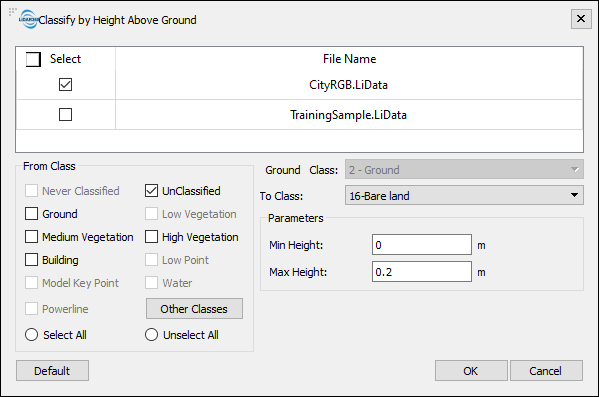Uncheck the CityRGB.LiData file checkbox
The width and height of the screenshot is (599, 397).
pyautogui.click(x=65, y=84)
